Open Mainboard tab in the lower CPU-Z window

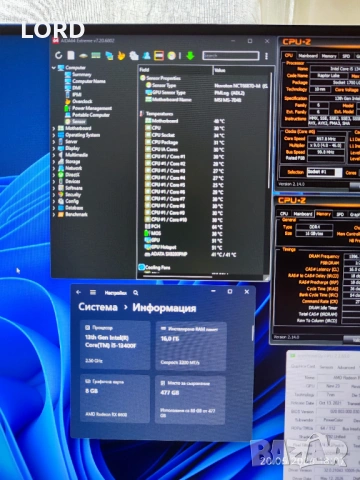pos(303,214)
